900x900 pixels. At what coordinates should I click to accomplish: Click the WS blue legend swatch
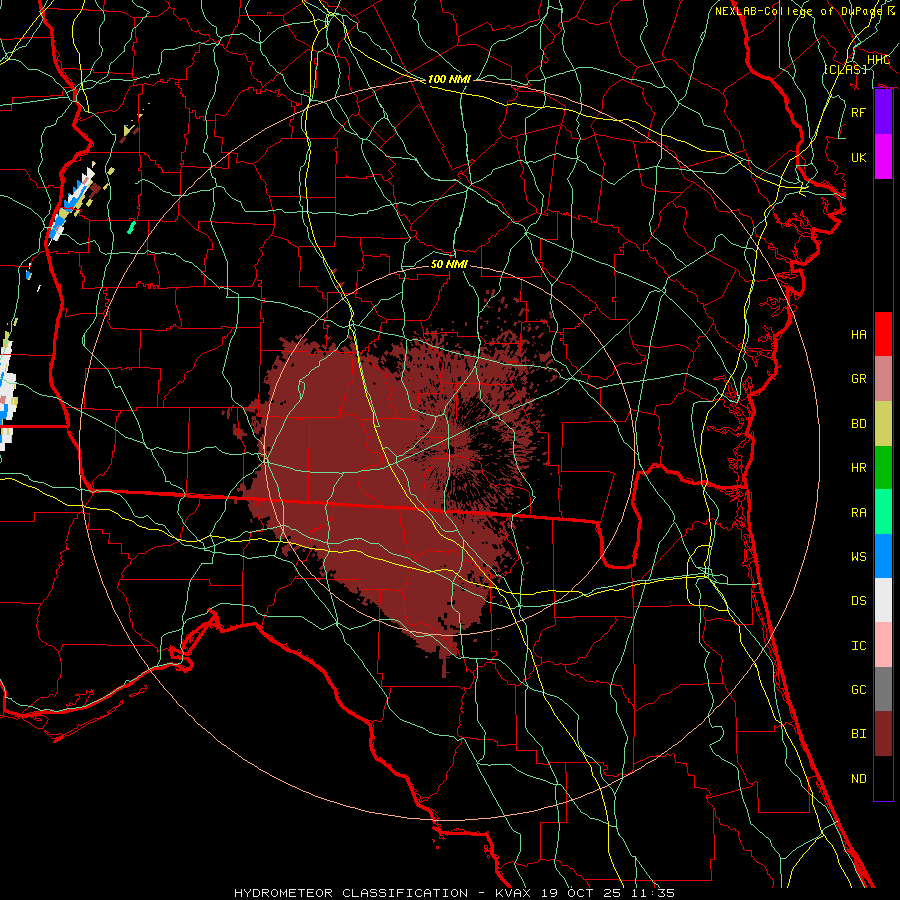883,556
